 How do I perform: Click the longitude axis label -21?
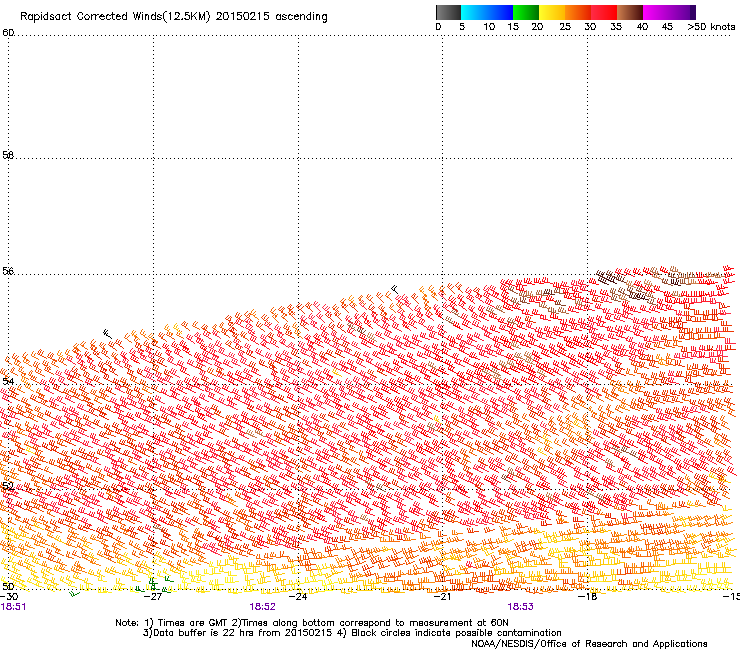point(442,597)
